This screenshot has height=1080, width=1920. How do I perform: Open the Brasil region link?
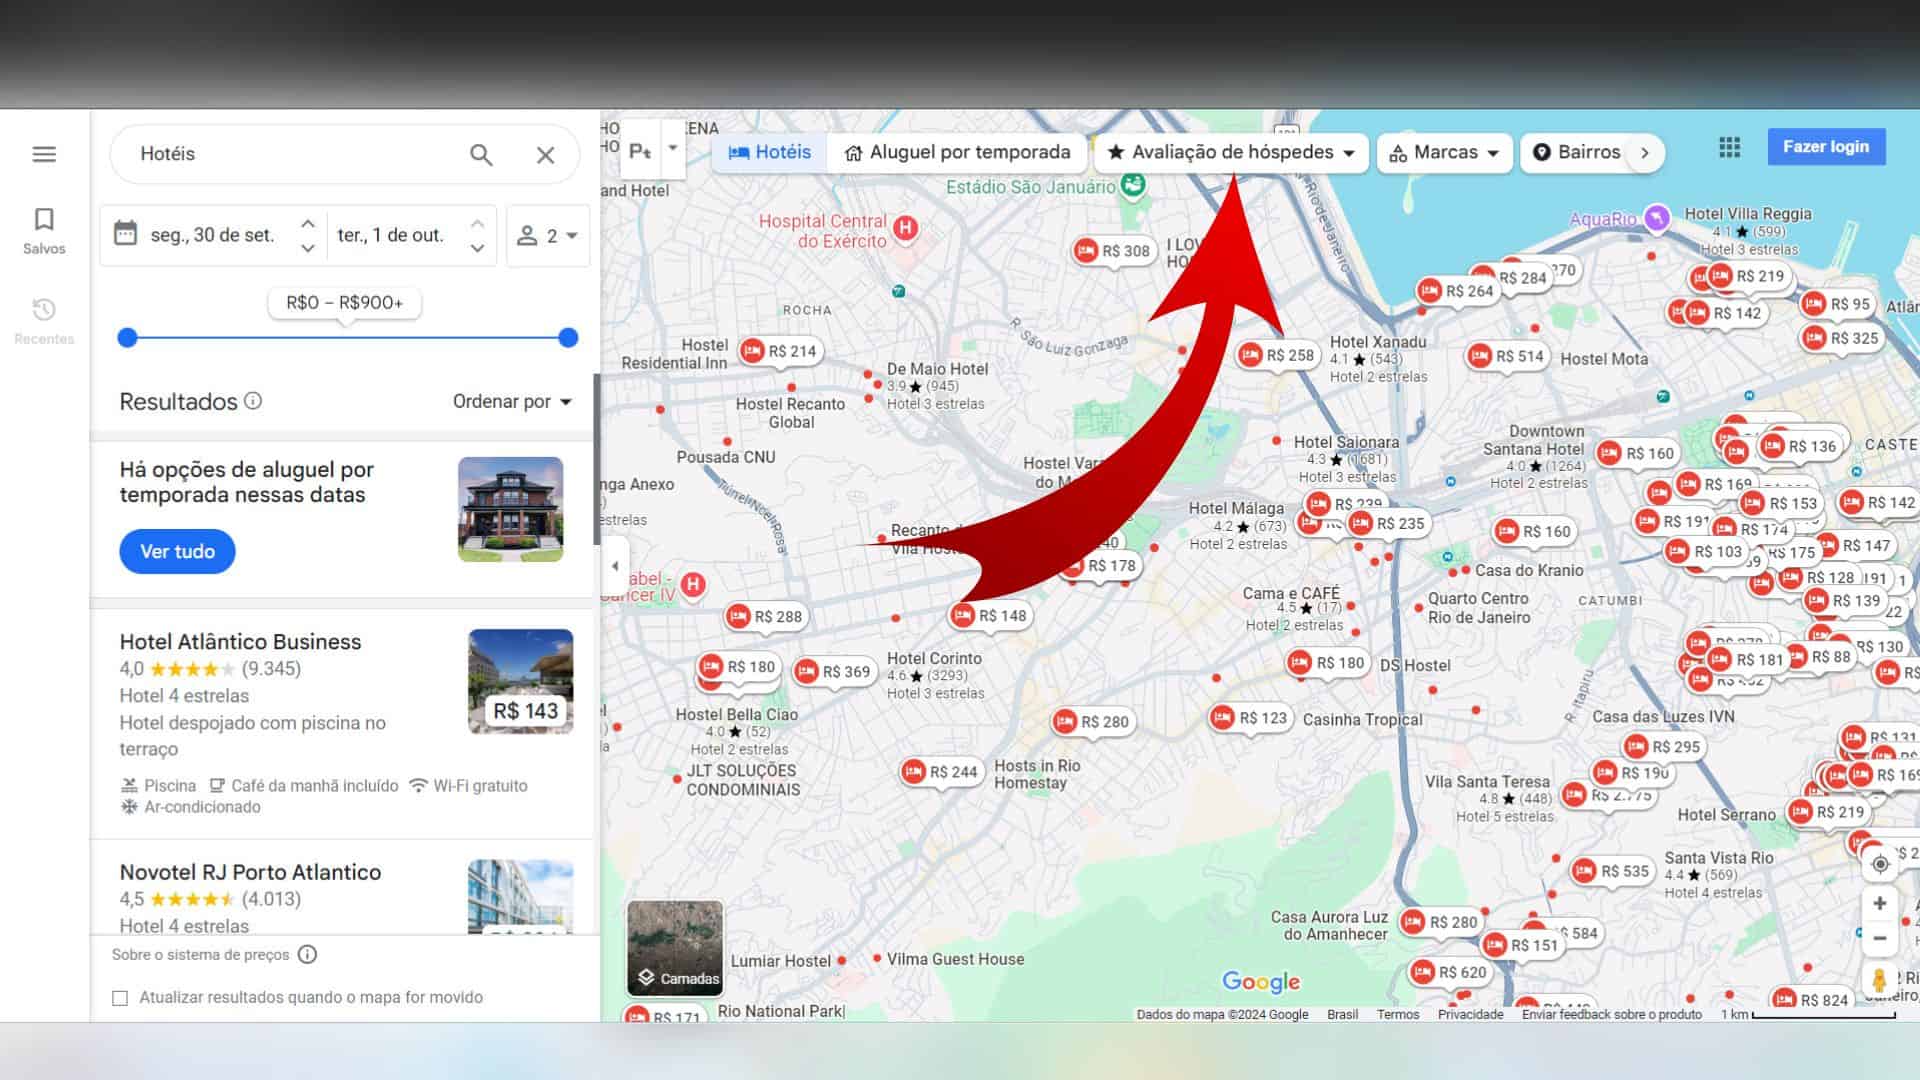point(1342,1014)
